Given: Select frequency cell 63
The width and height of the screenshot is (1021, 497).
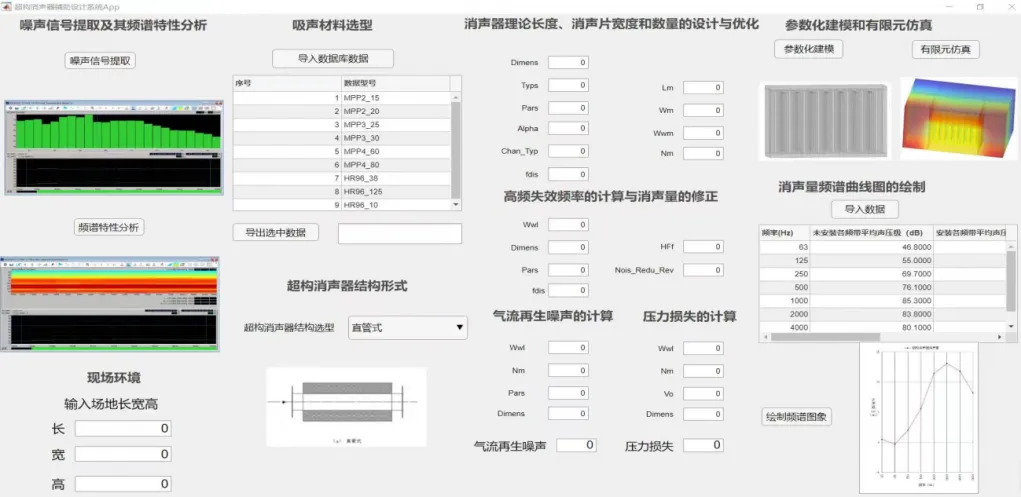Looking at the screenshot, I should coord(784,248).
